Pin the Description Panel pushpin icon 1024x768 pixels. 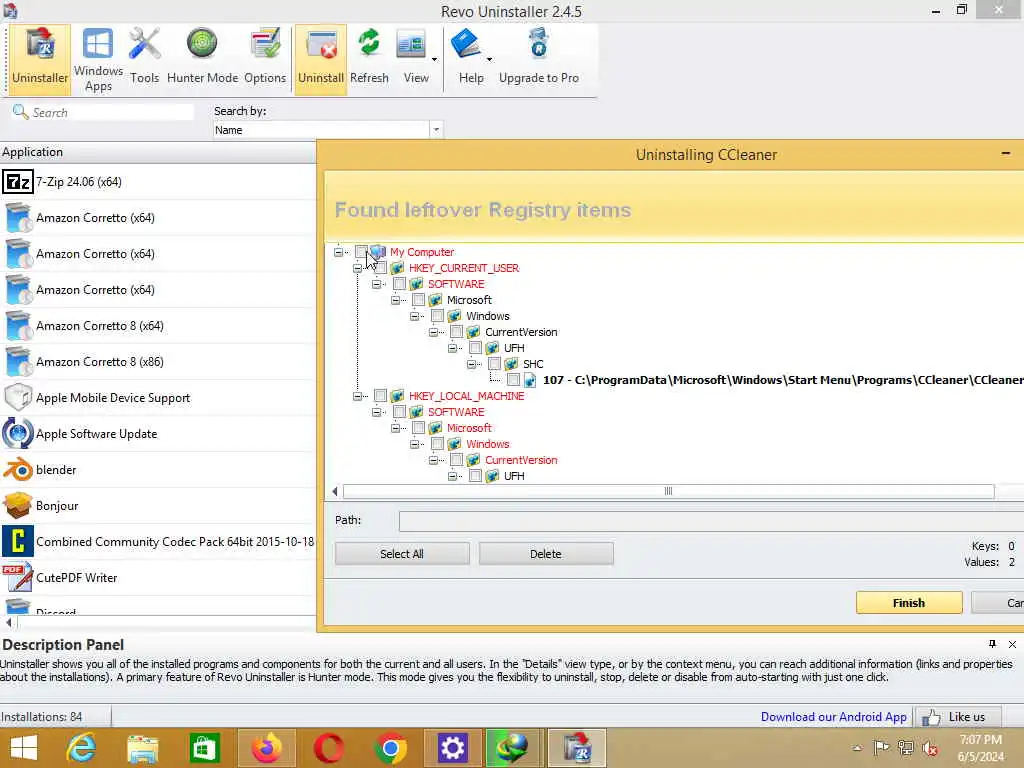click(x=992, y=644)
